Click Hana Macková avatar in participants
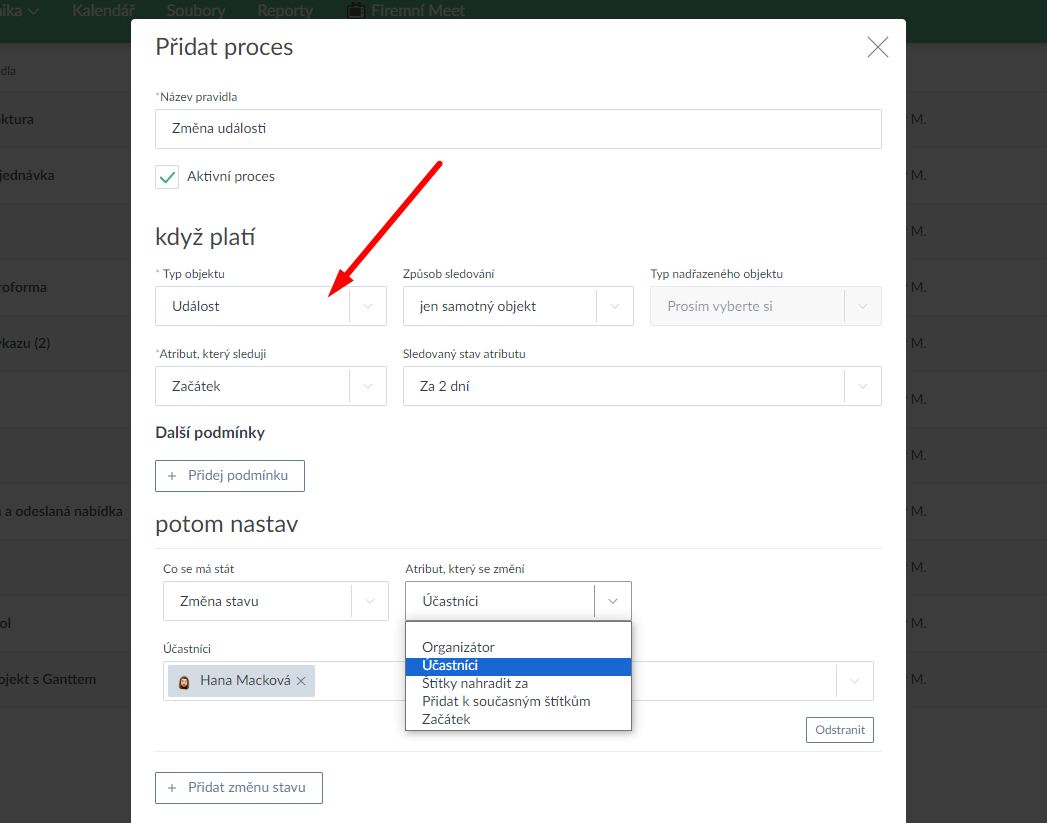 (x=184, y=681)
